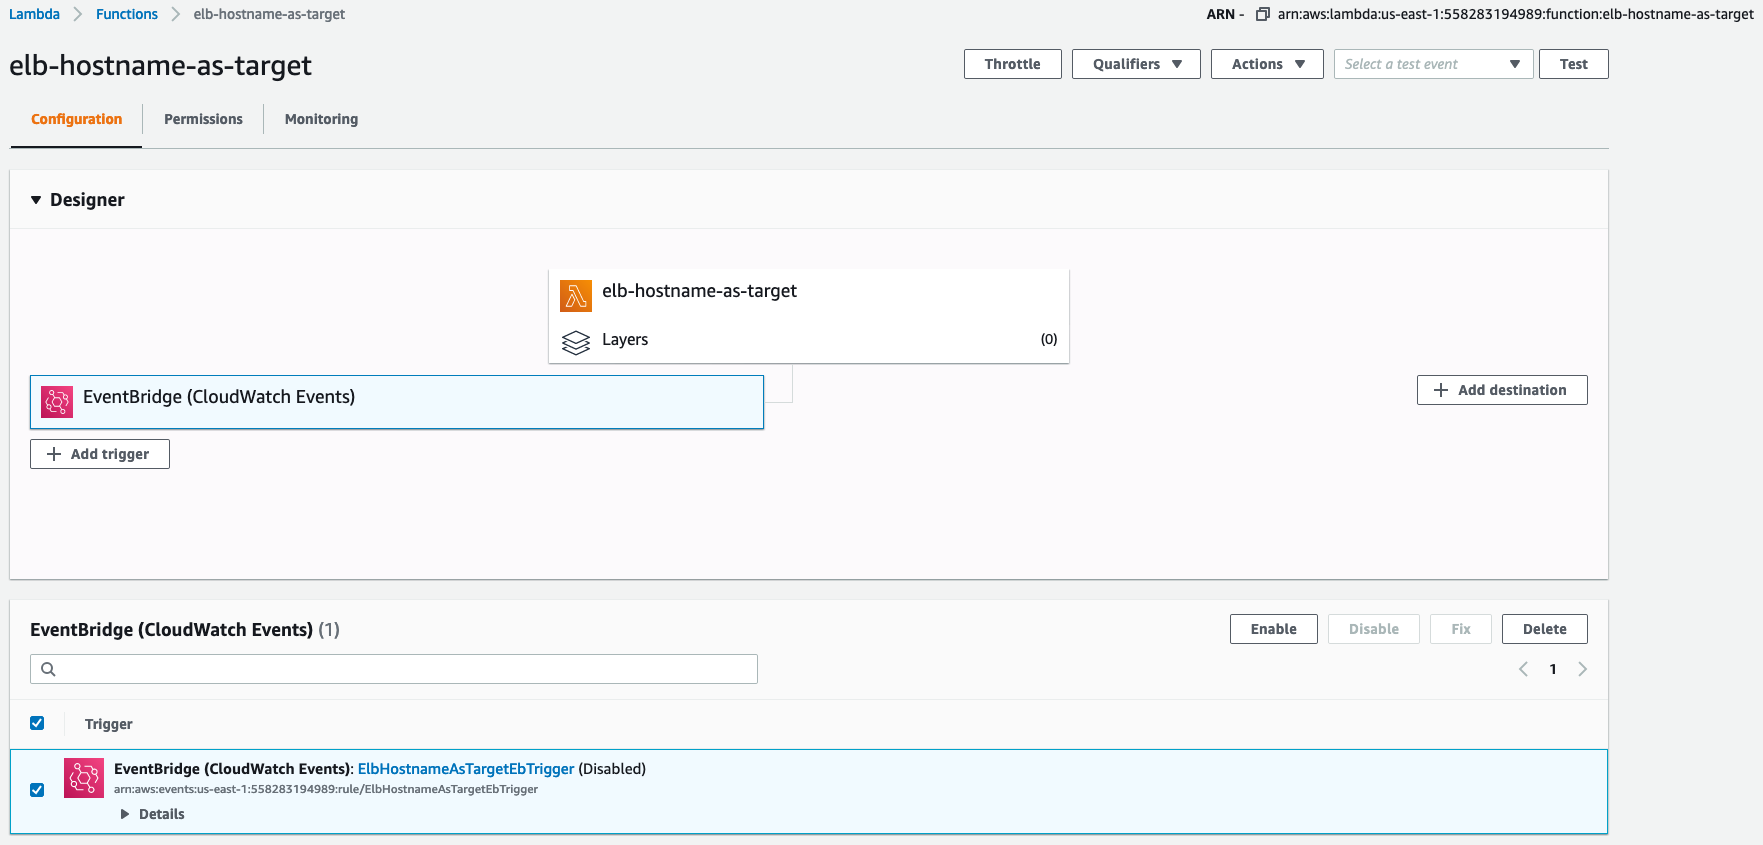Click the Lambda function icon in Designer
Image resolution: width=1763 pixels, height=845 pixels.
[576, 296]
